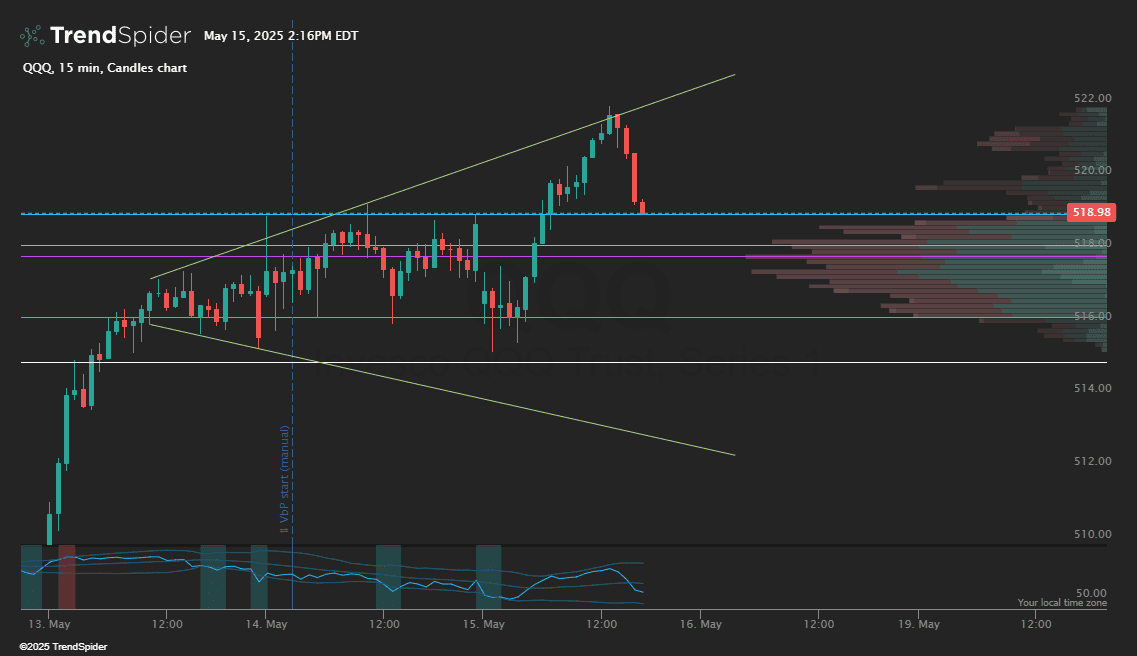Click the 13. May date label
The image size is (1137, 656).
[x=49, y=624]
